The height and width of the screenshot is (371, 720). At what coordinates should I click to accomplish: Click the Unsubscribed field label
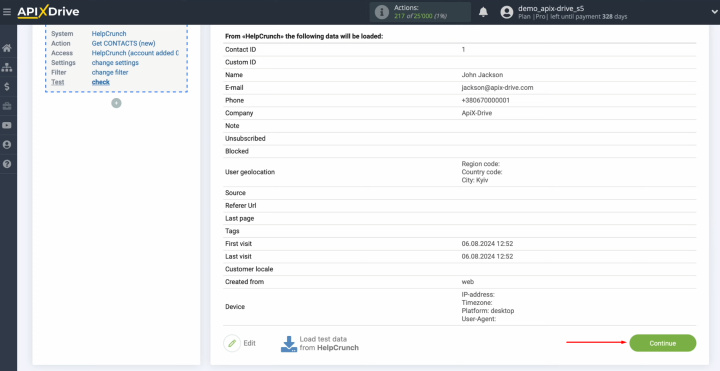tap(245, 138)
